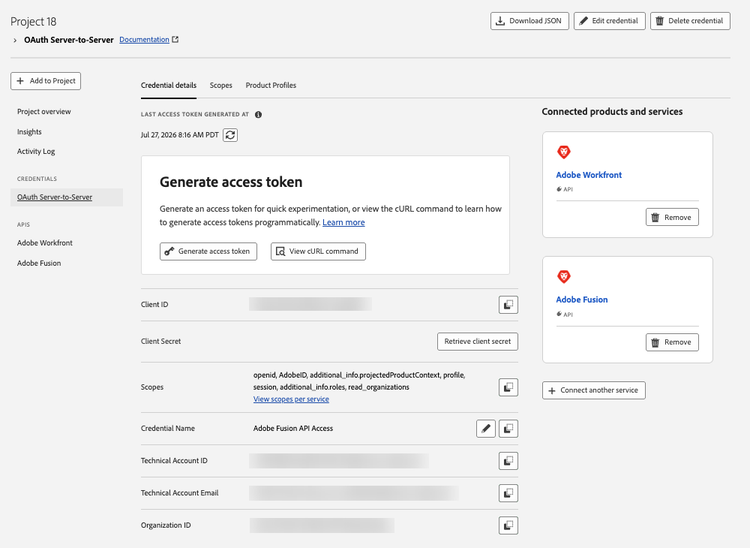Image resolution: width=750 pixels, height=548 pixels.
Task: Edit the Credential Name with pencil icon
Action: 485,428
